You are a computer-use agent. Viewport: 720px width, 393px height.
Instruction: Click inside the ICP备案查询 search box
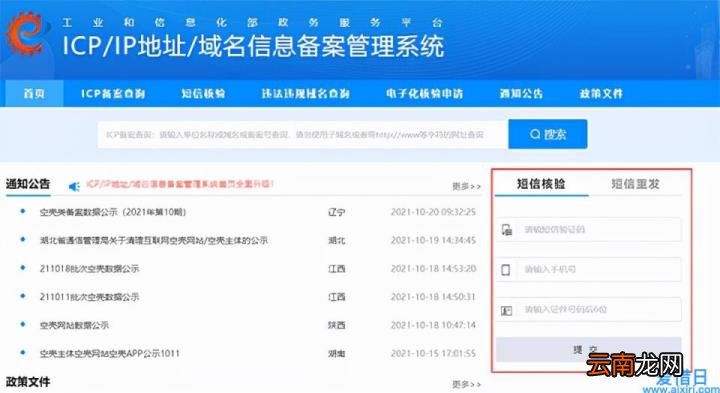click(303, 135)
